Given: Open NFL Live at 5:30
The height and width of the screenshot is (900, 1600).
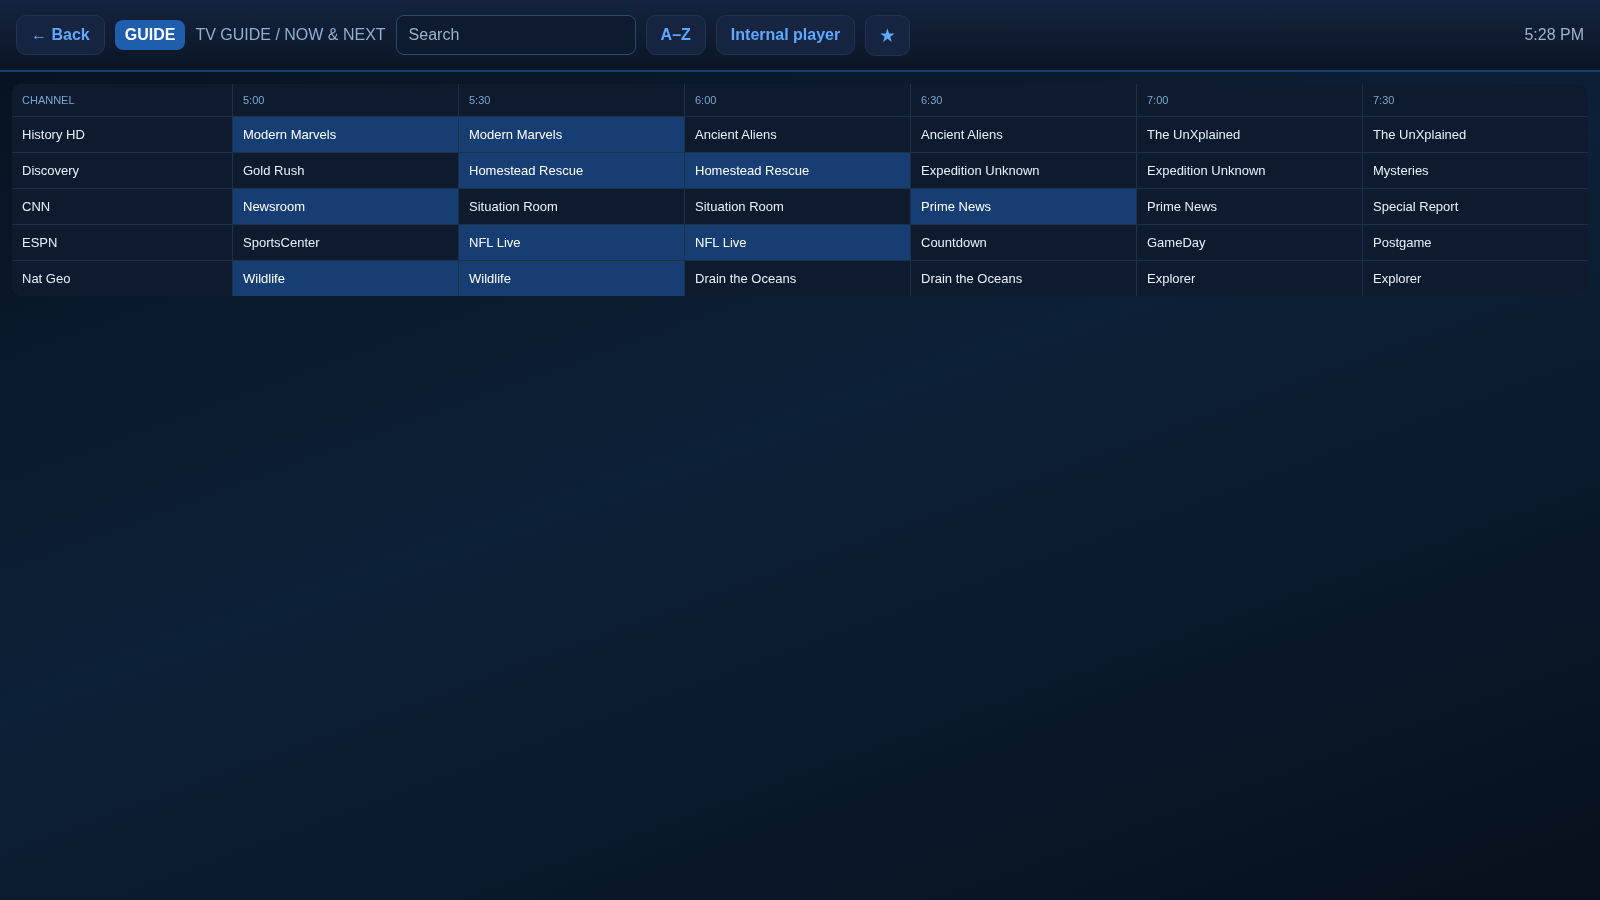Looking at the screenshot, I should point(571,243).
